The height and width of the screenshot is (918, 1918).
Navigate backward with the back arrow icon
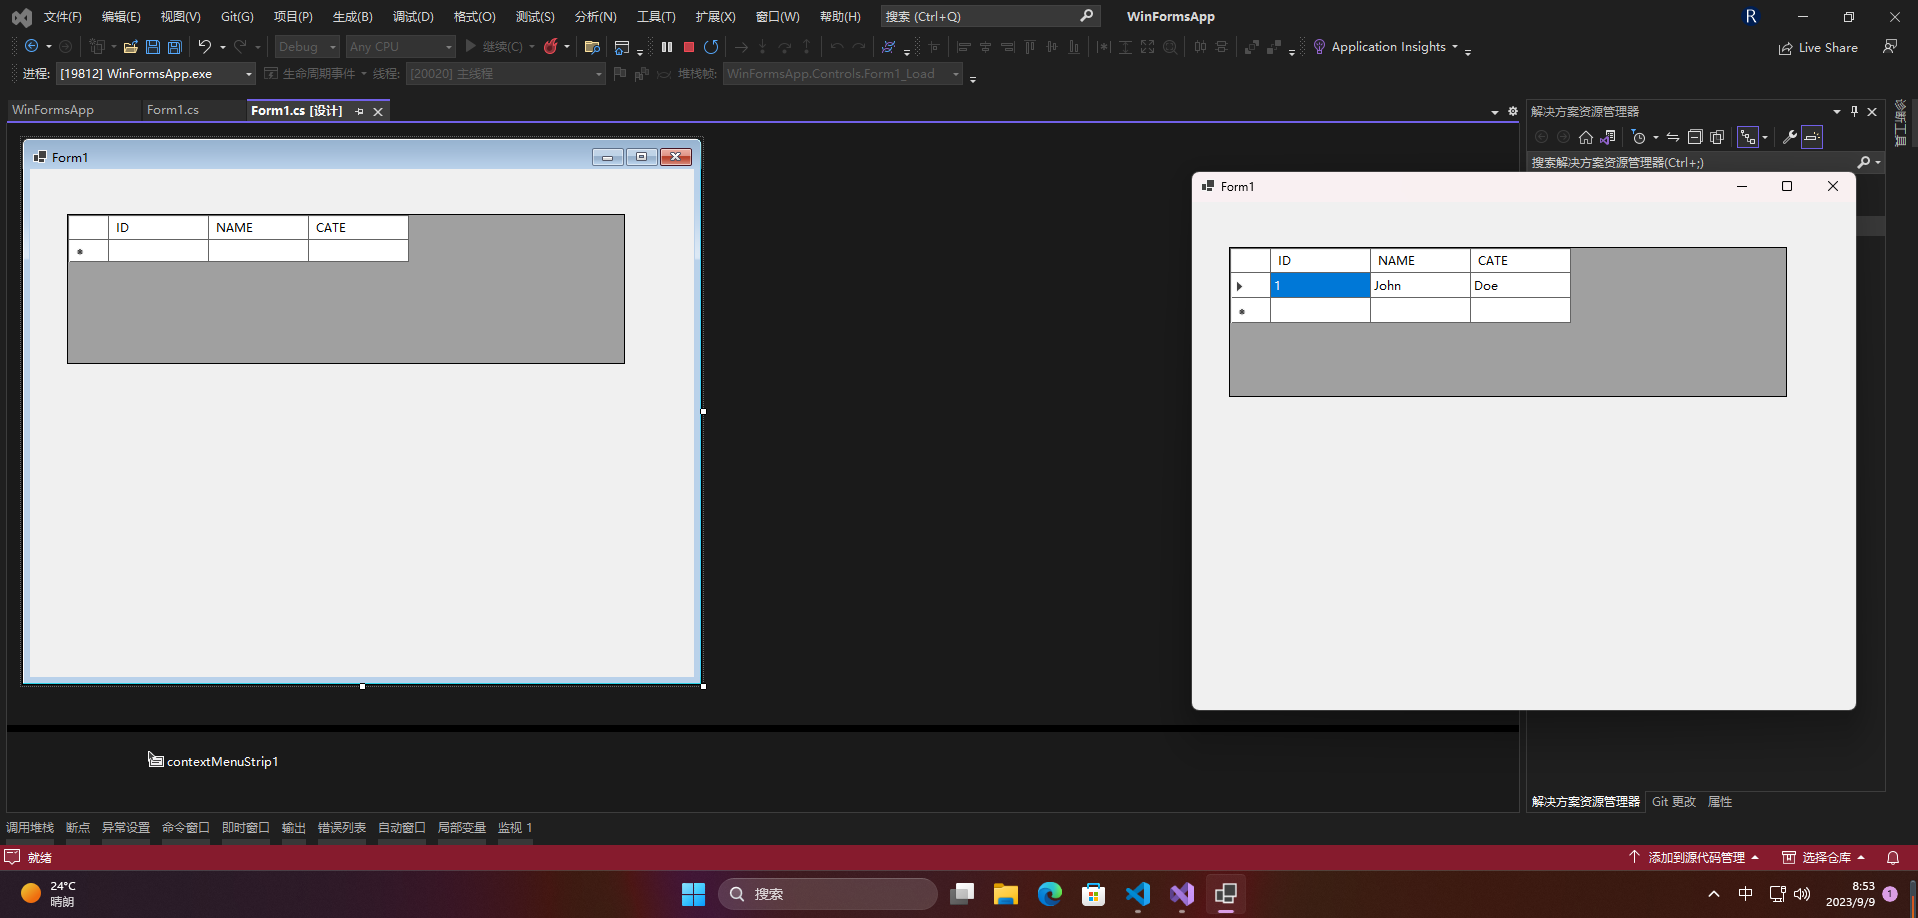click(31, 47)
